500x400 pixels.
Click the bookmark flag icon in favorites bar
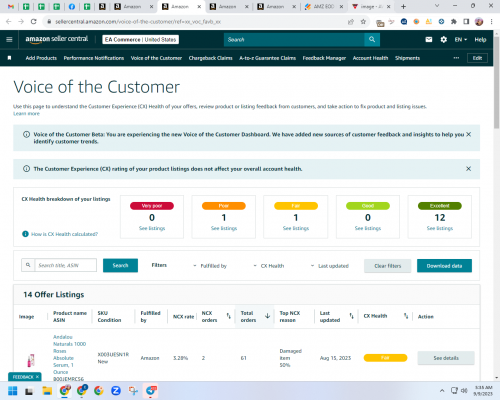pyautogui.click(x=9, y=58)
